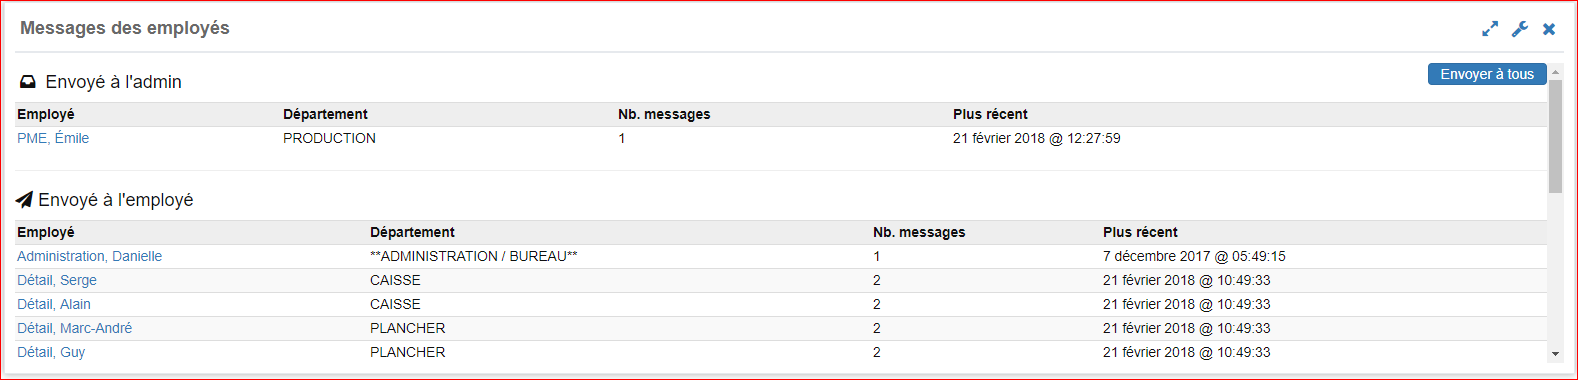Click the Détail, Marc-André link
1578x380 pixels.
(x=74, y=328)
